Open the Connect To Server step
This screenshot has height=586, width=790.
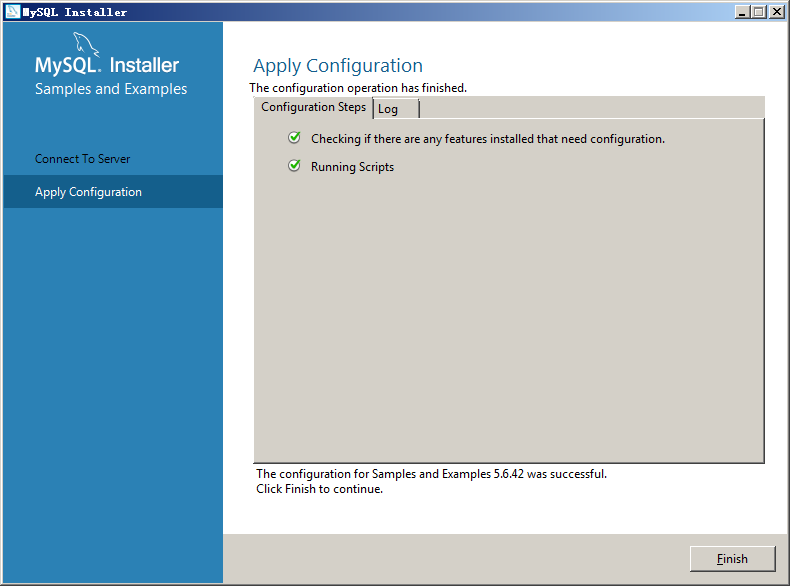[x=83, y=159]
